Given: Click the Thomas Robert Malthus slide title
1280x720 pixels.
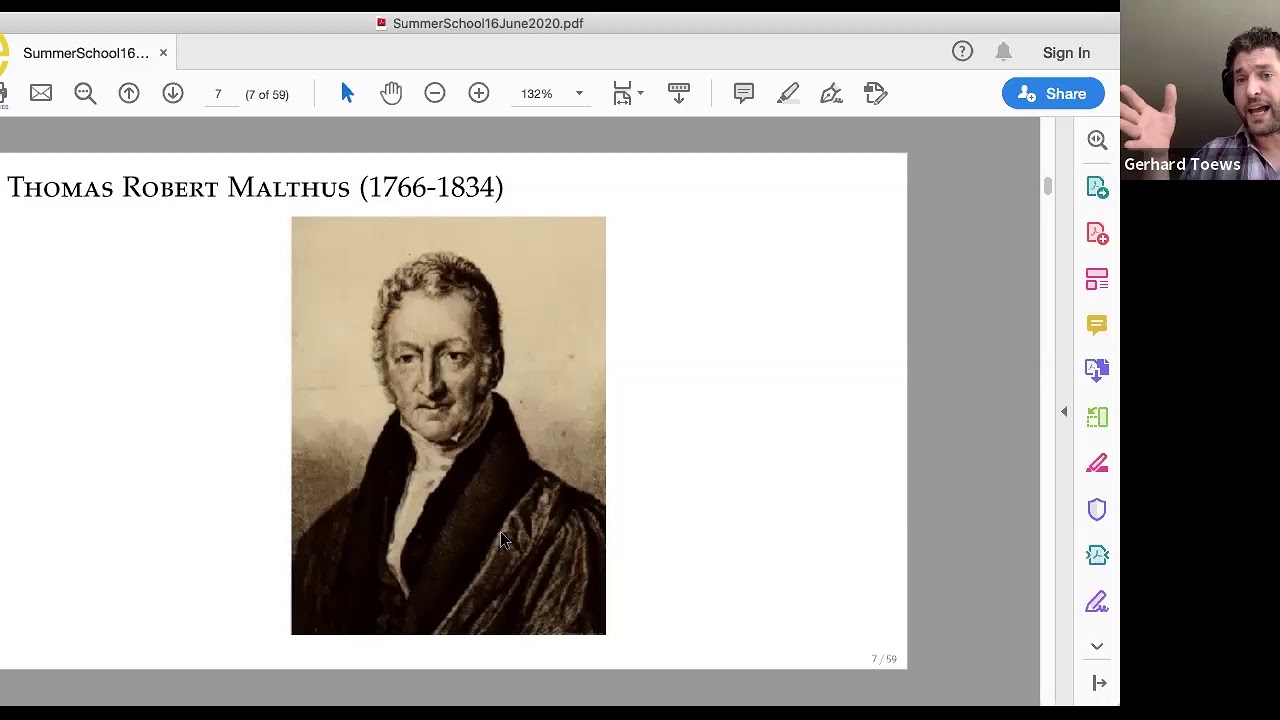Looking at the screenshot, I should [255, 187].
